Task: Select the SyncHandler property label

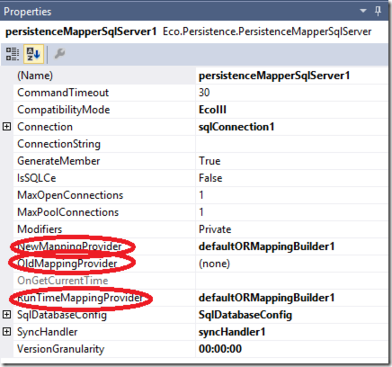Action: [x=47, y=332]
